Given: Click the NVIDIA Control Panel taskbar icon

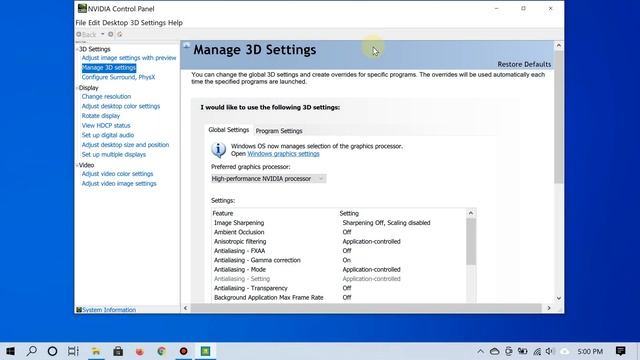Looking at the screenshot, I should 205,351.
